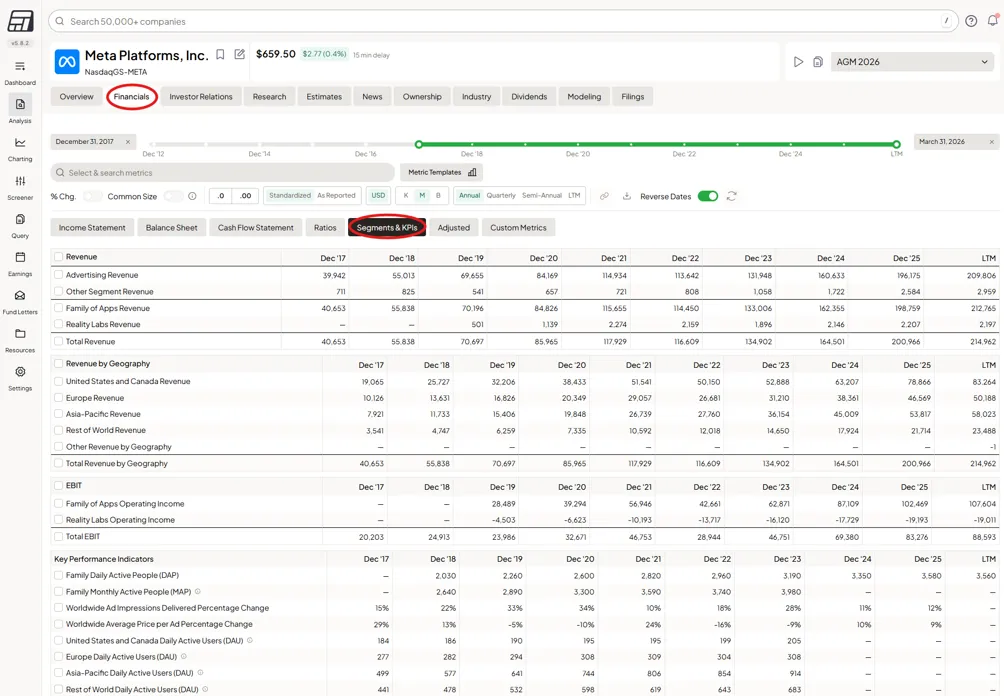Check the Advertising Revenue checkbox
This screenshot has height=696, width=1004.
pos(58,275)
